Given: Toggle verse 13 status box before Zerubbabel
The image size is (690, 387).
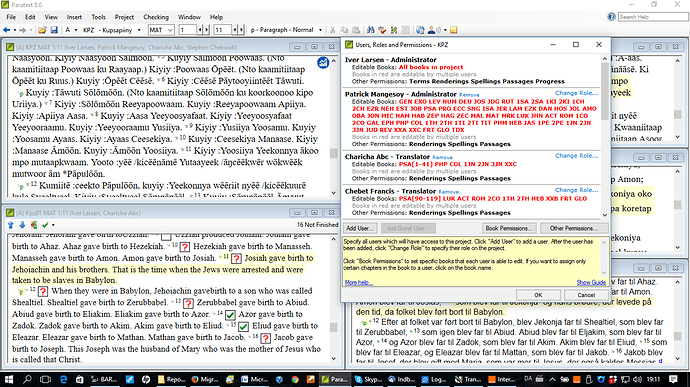Looking at the screenshot, I should point(188,303).
